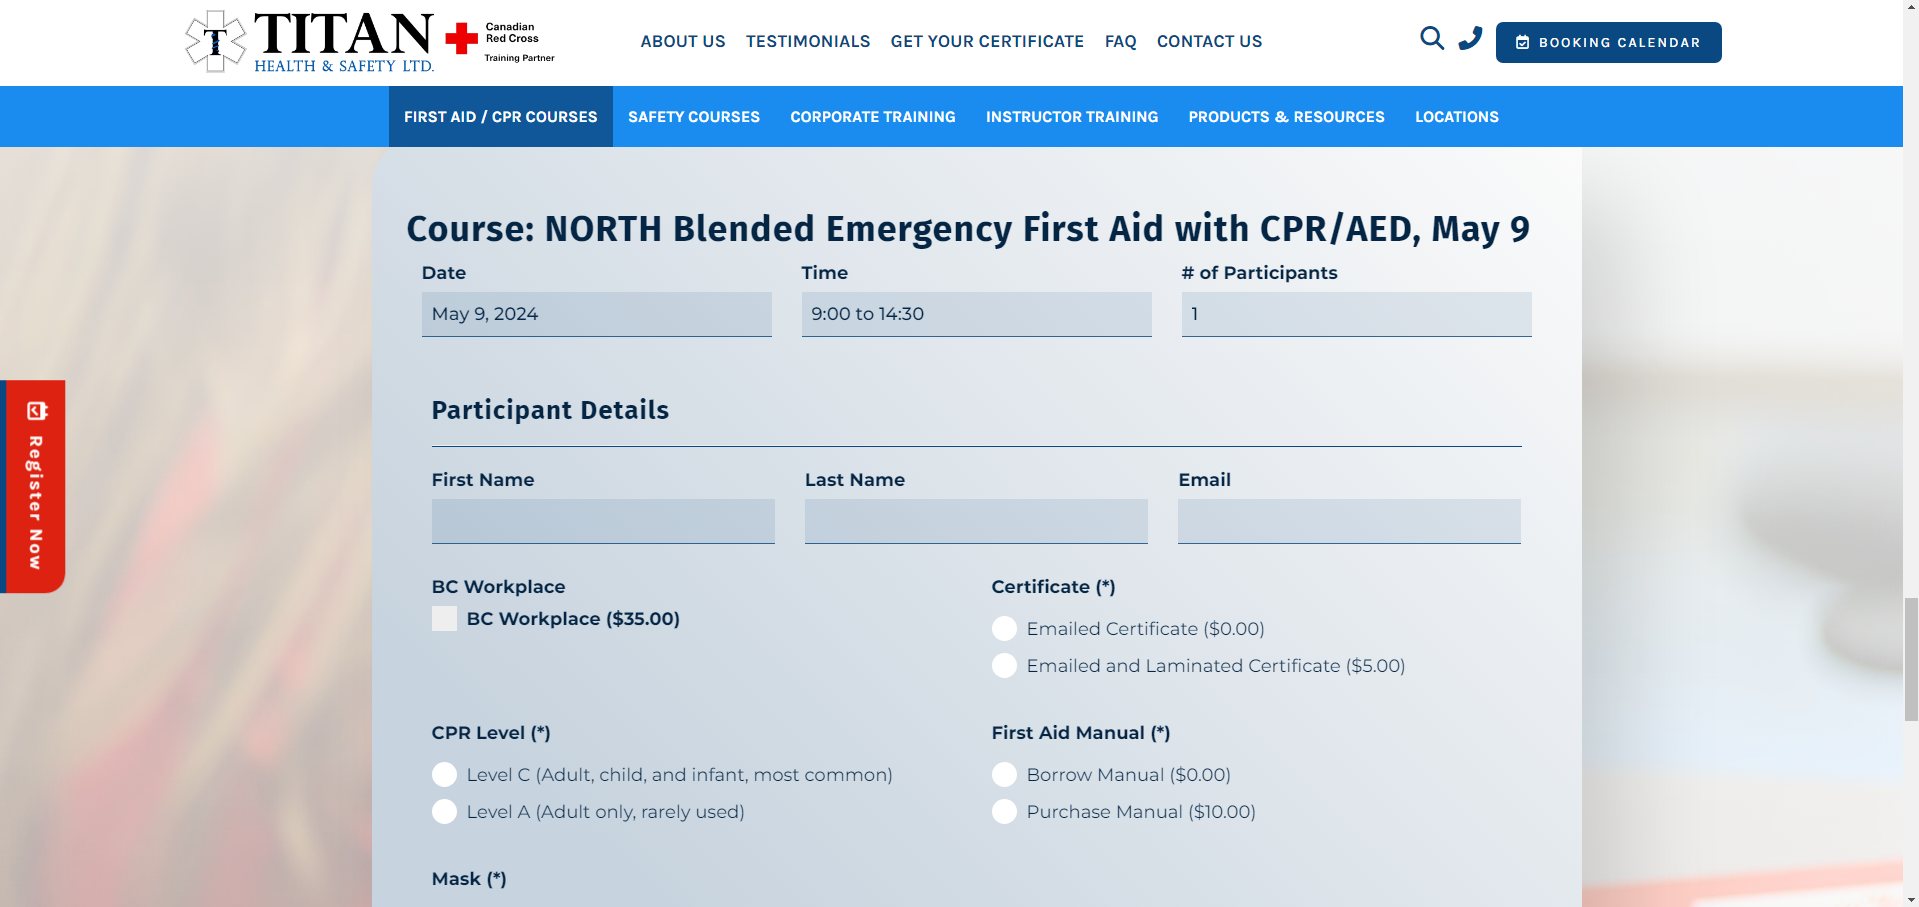Open Locations menu
1919x907 pixels.
coord(1457,117)
